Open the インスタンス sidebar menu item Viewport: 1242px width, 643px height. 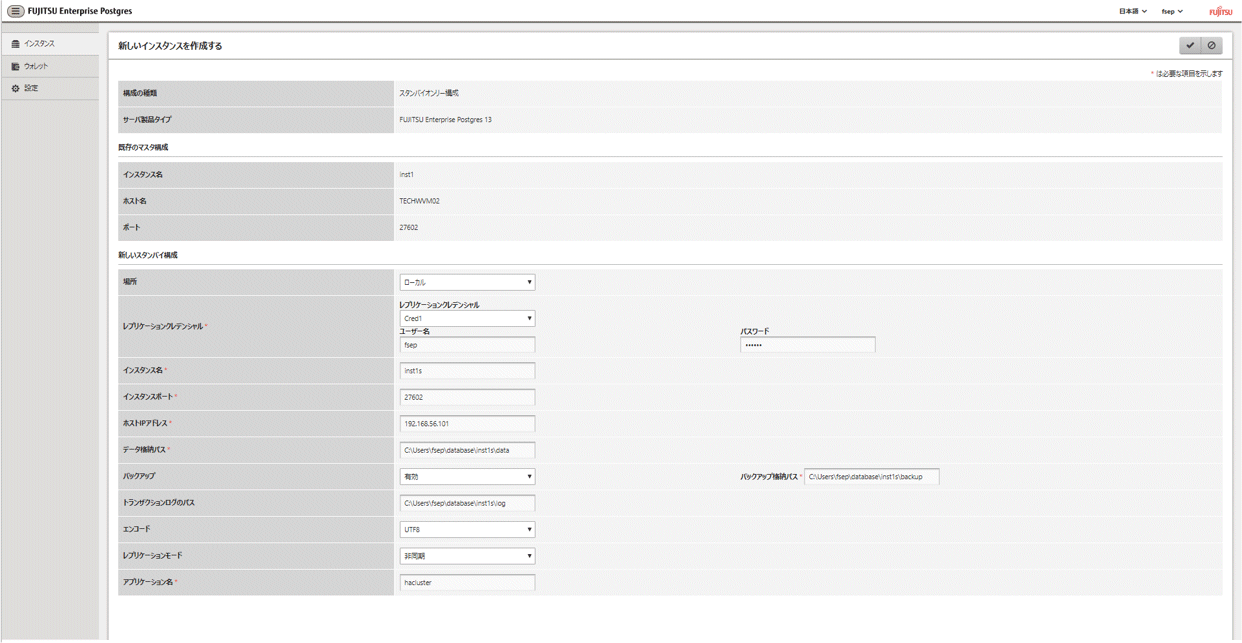pos(50,44)
